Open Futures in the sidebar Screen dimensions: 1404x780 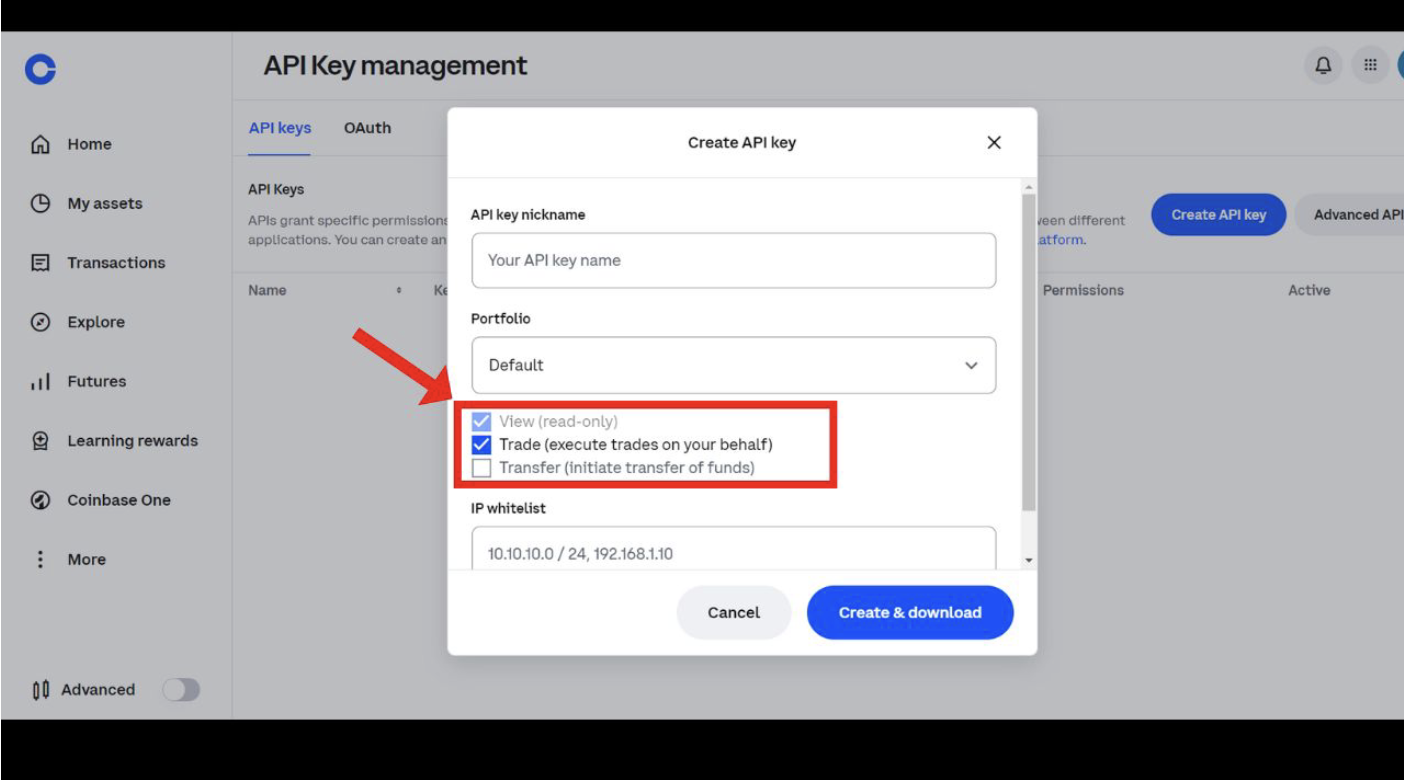[x=97, y=381]
